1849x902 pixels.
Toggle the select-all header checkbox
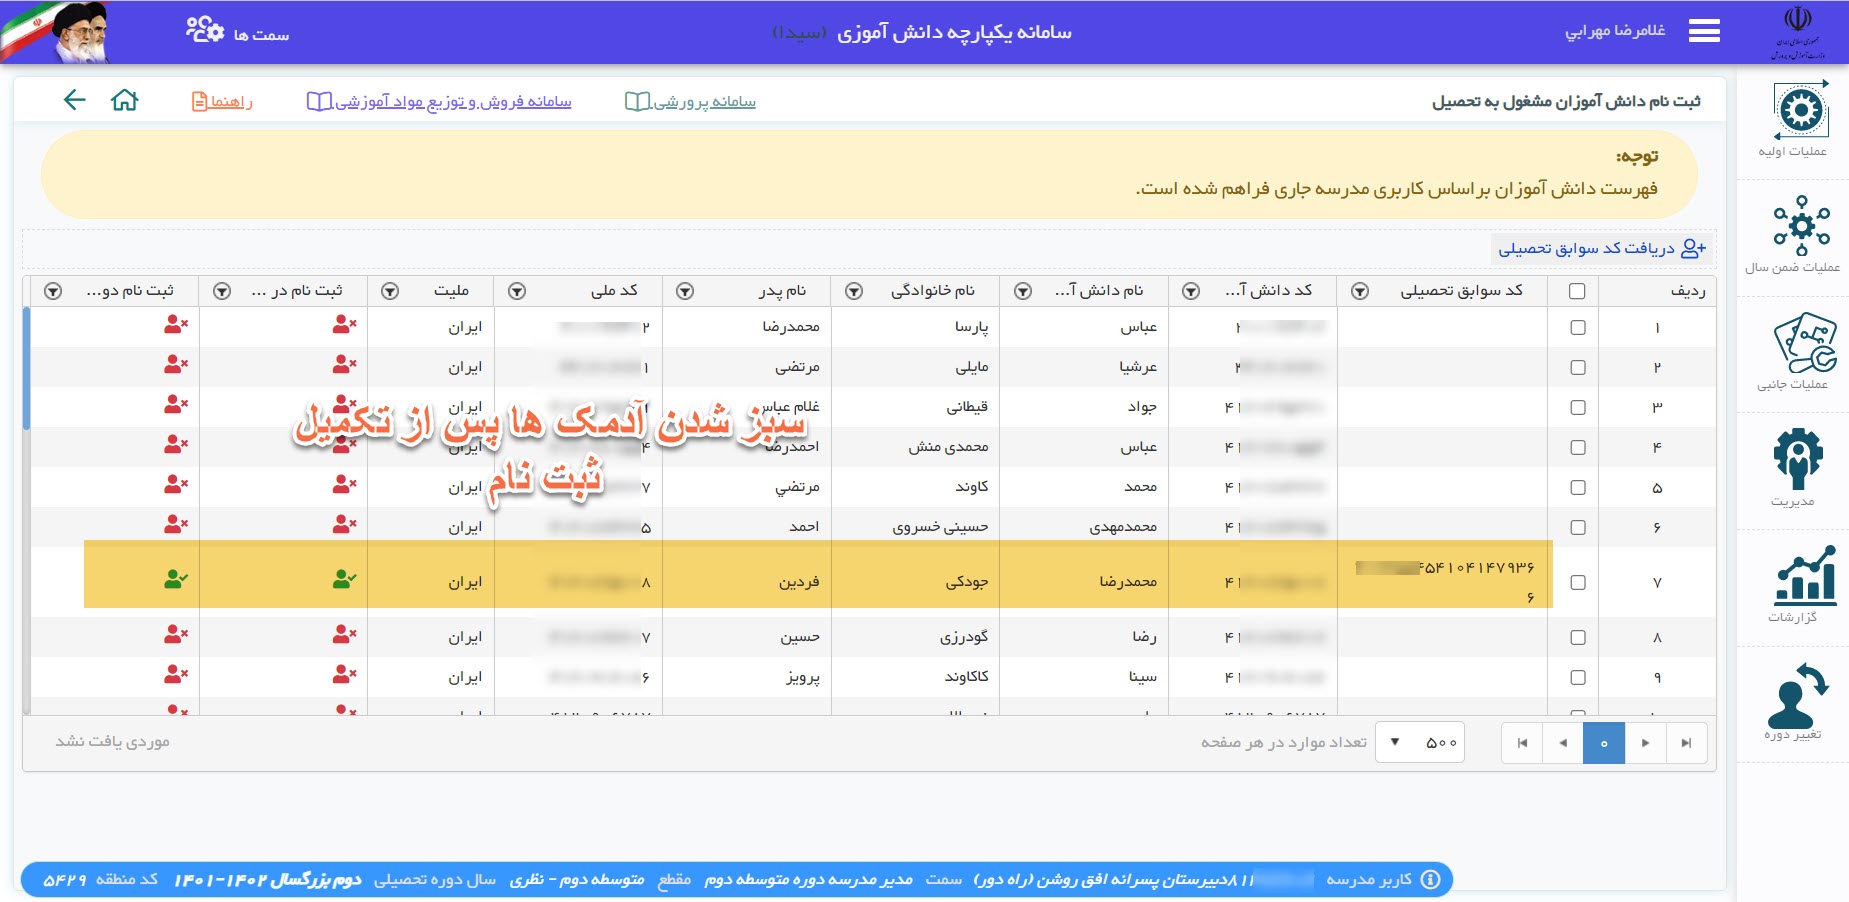[x=1577, y=291]
